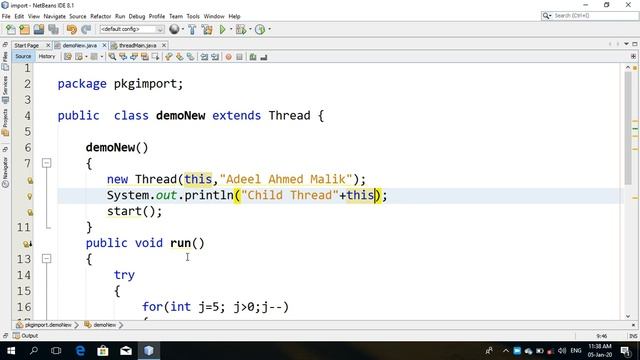
Task: Toggle Rectangular Selection mode
Action: [156, 57]
